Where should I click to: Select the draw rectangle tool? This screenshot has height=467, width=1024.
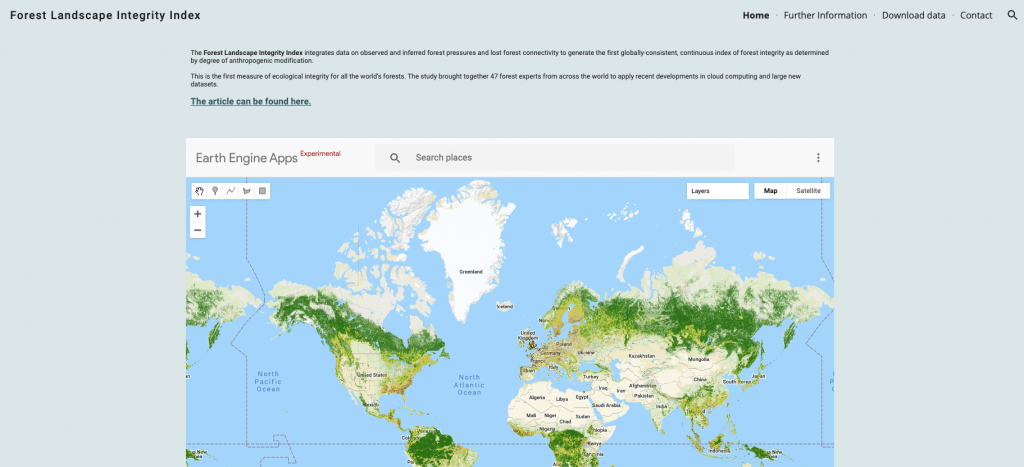(x=262, y=190)
